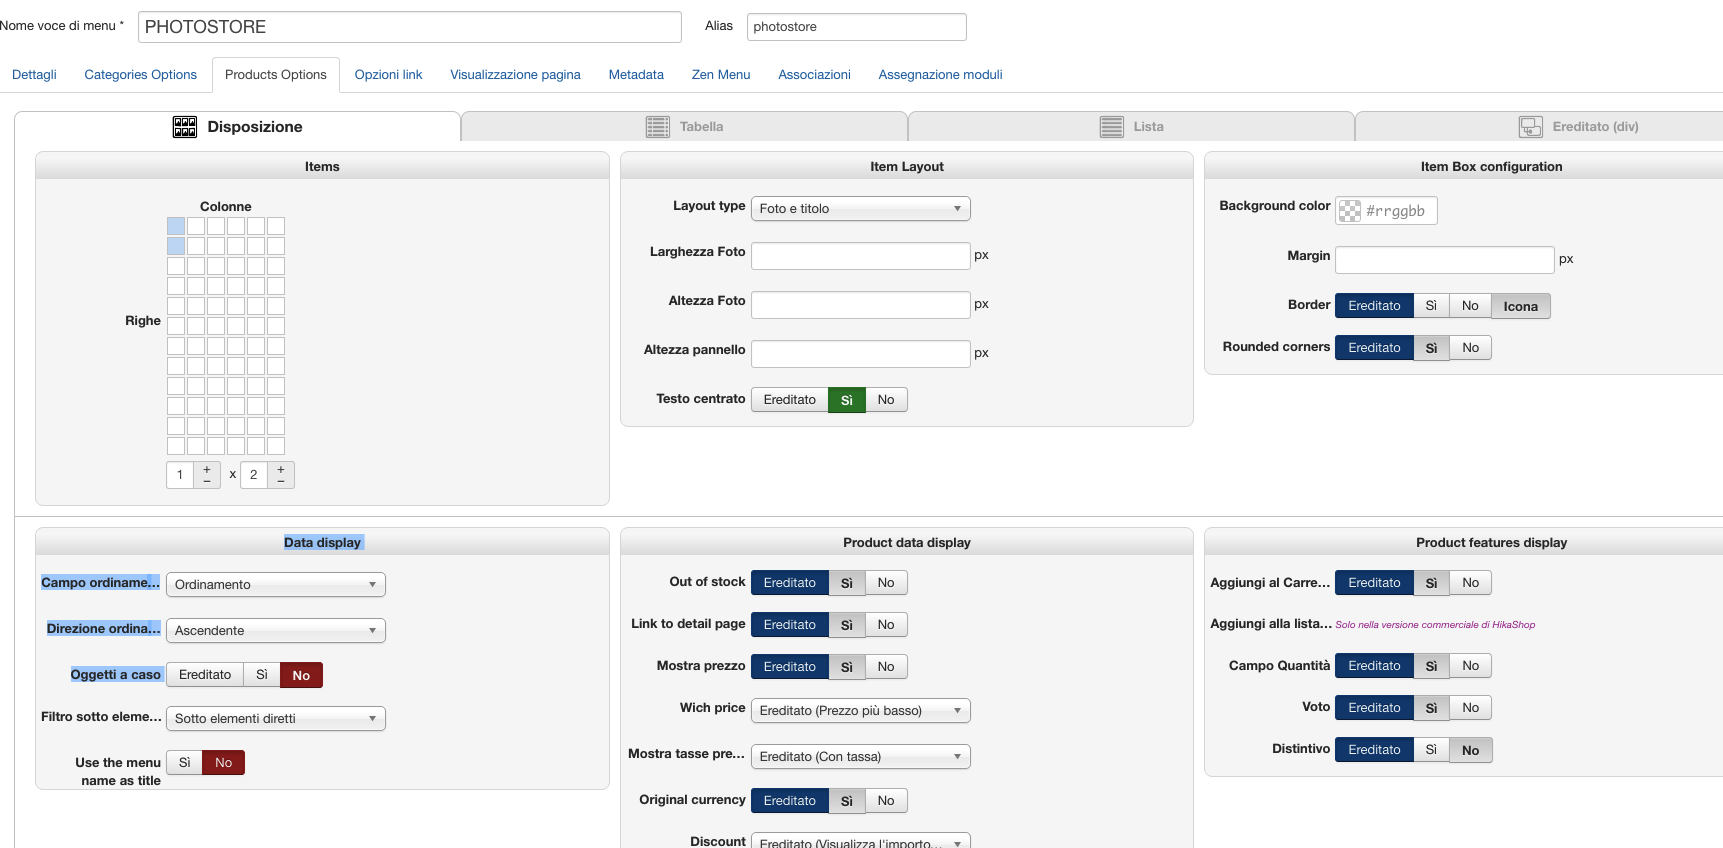Image resolution: width=1723 pixels, height=848 pixels.
Task: Set Original currency to No
Action: point(886,801)
